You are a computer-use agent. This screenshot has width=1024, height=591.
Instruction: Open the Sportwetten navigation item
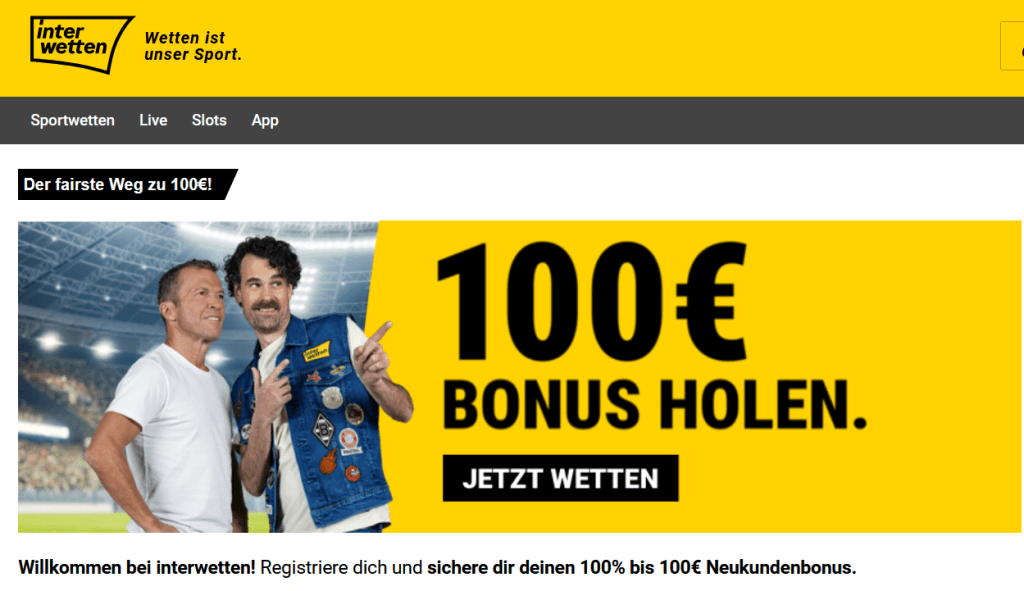click(72, 120)
